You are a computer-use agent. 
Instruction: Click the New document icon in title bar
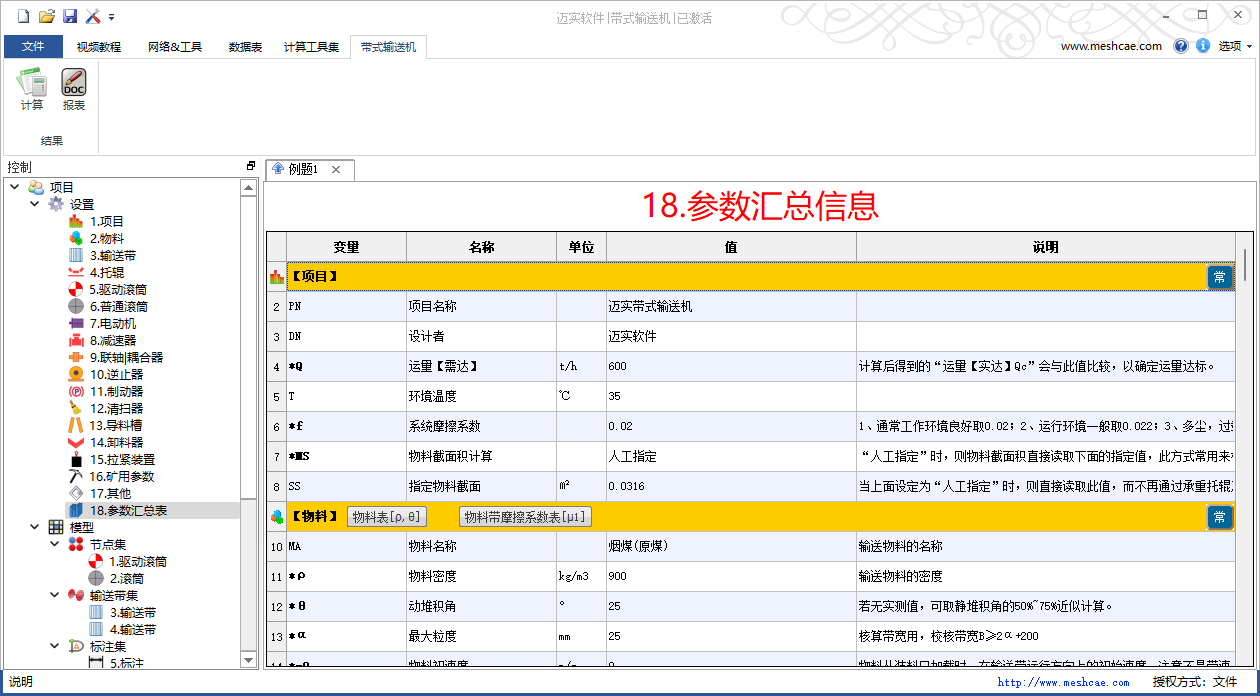(x=23, y=16)
